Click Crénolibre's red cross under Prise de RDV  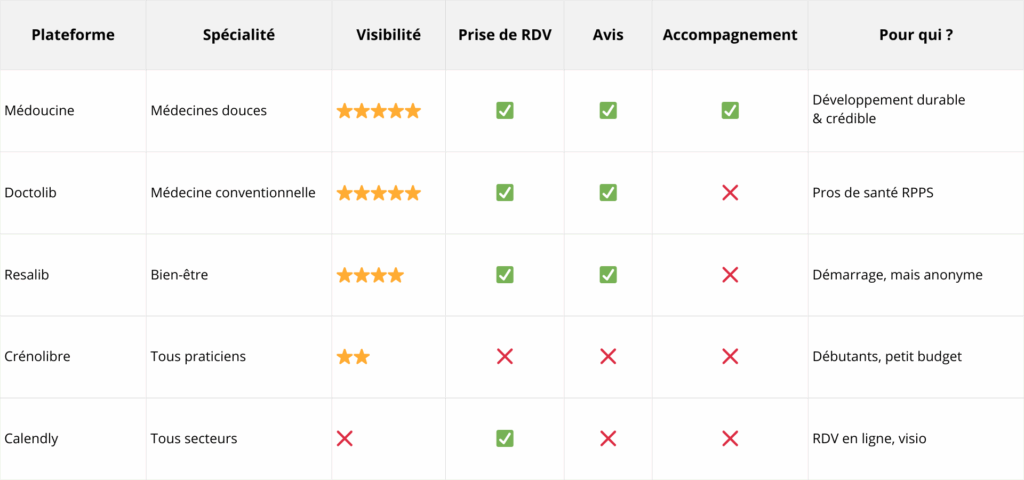click(x=505, y=357)
